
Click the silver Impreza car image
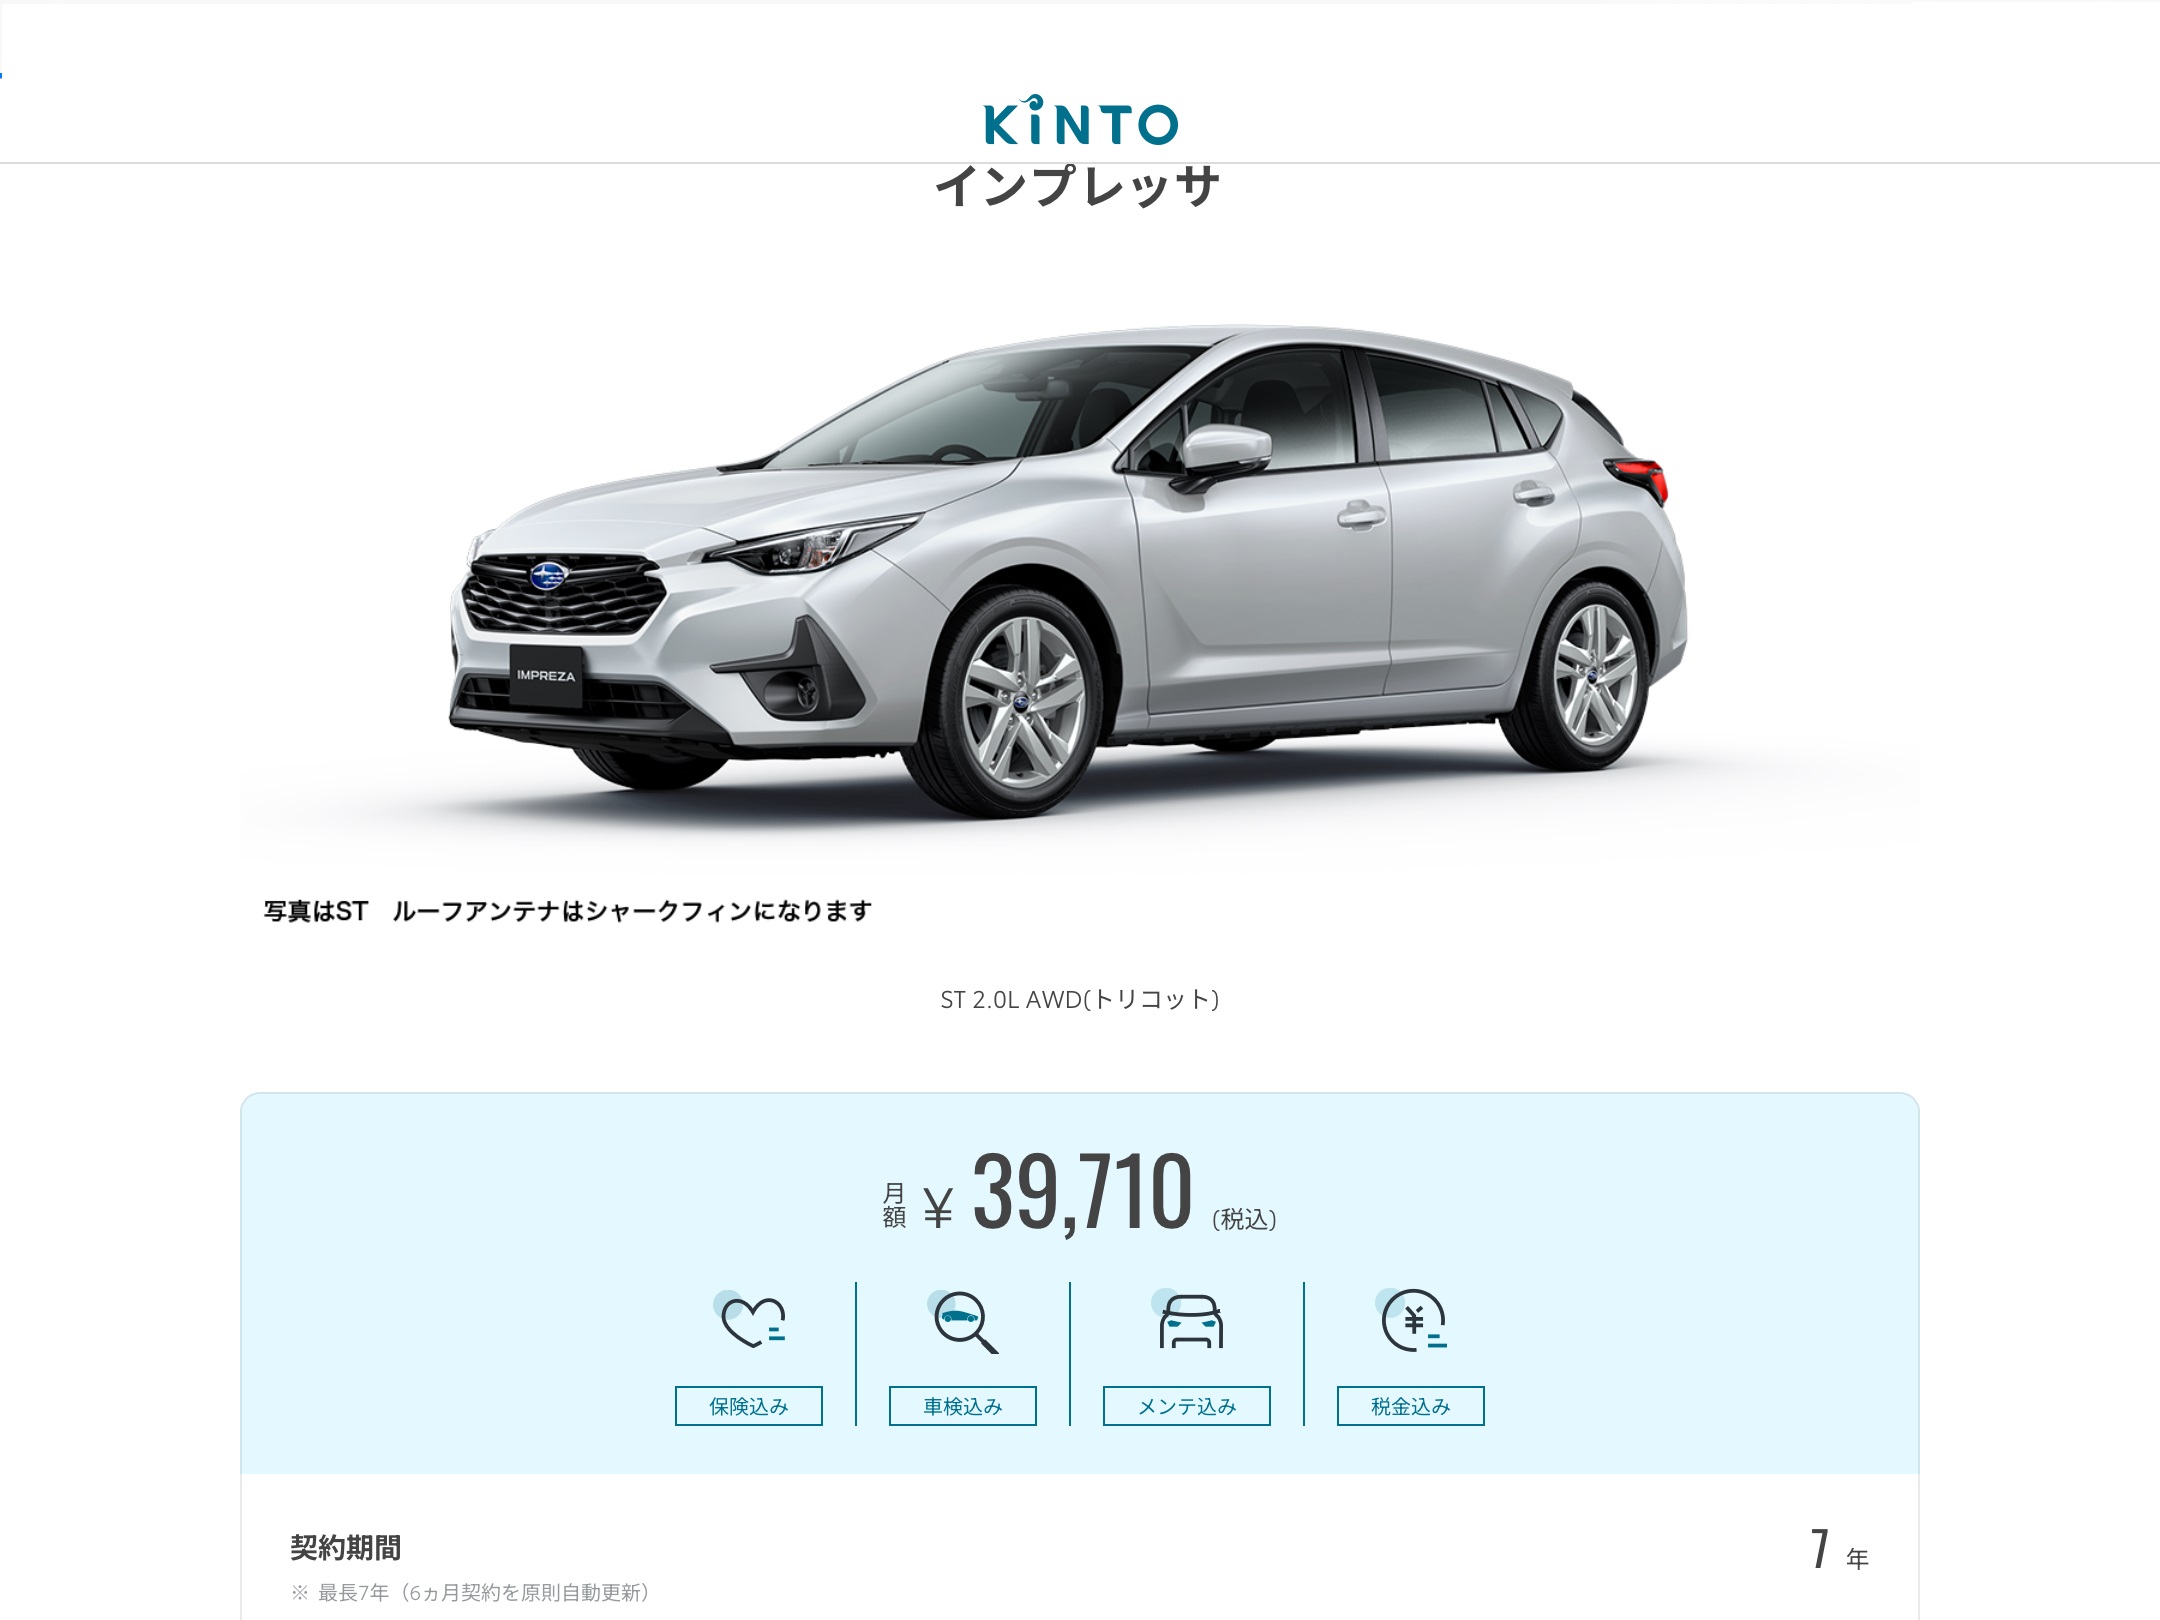click(x=1068, y=569)
